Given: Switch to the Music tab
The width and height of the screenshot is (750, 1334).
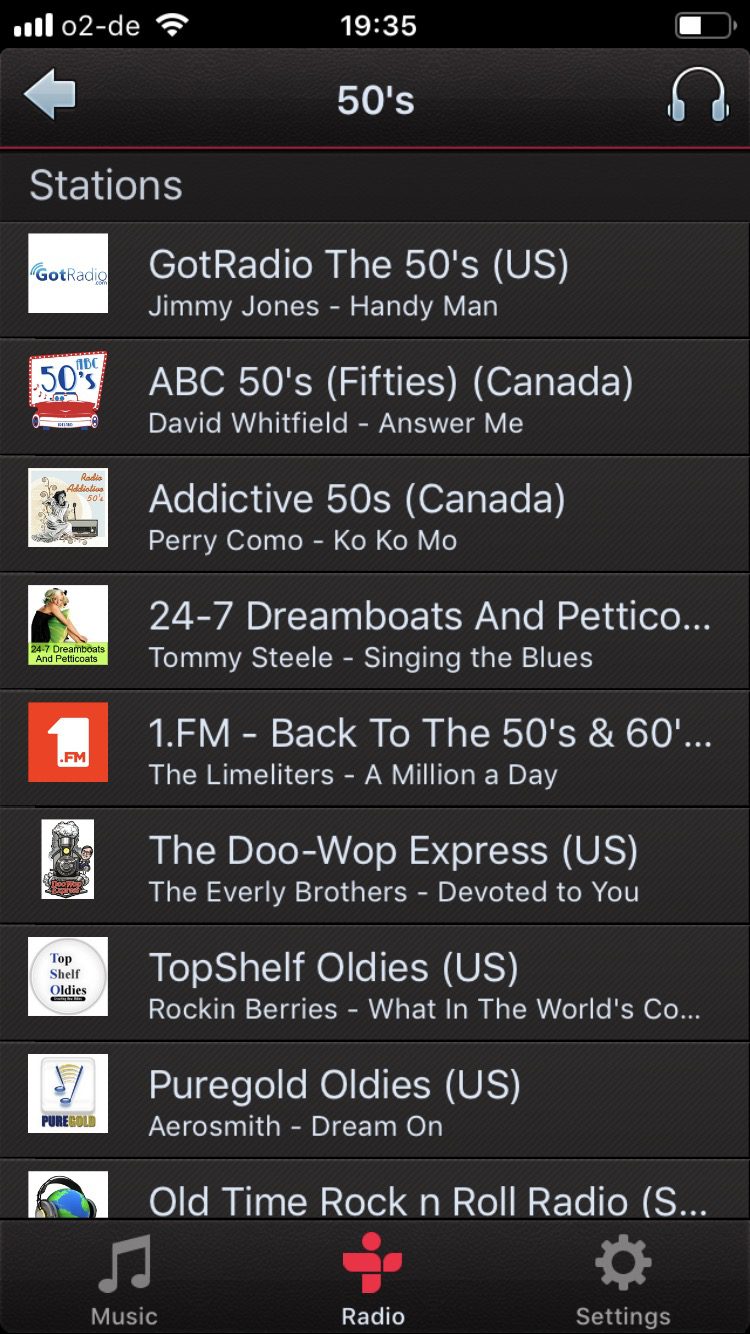Looking at the screenshot, I should pyautogui.click(x=124, y=1277).
